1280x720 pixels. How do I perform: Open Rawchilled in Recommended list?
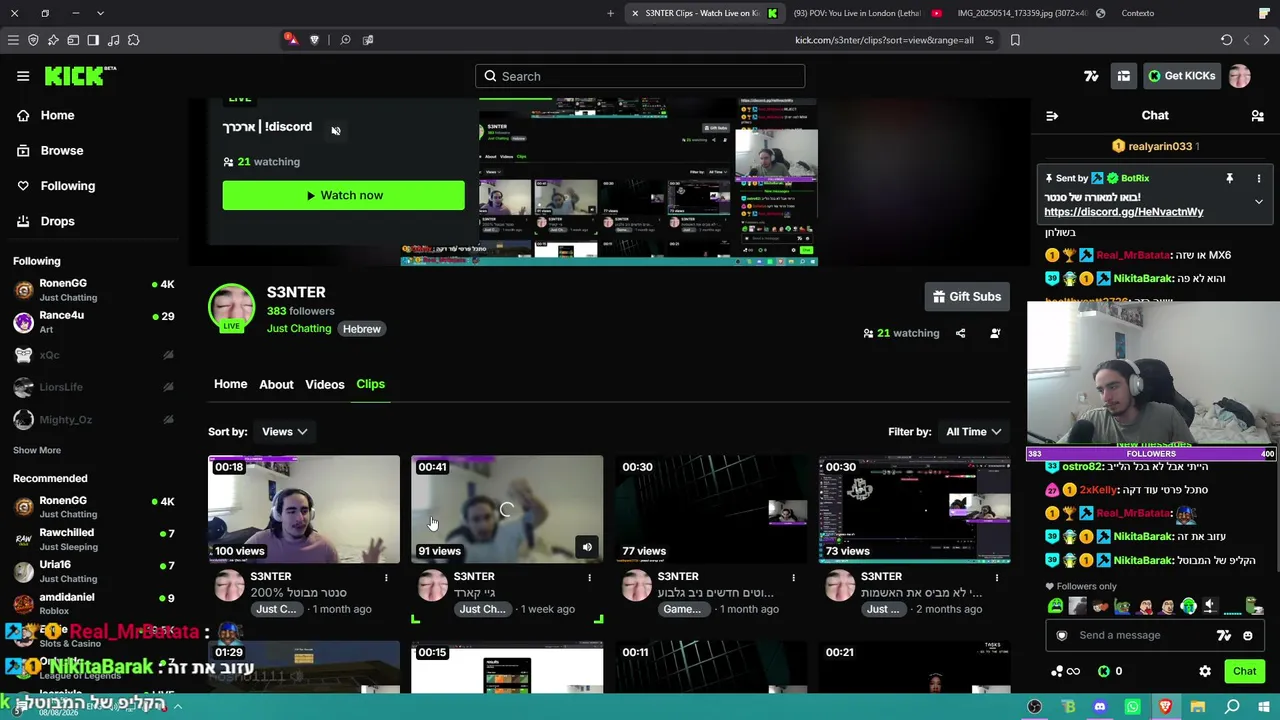94,539
